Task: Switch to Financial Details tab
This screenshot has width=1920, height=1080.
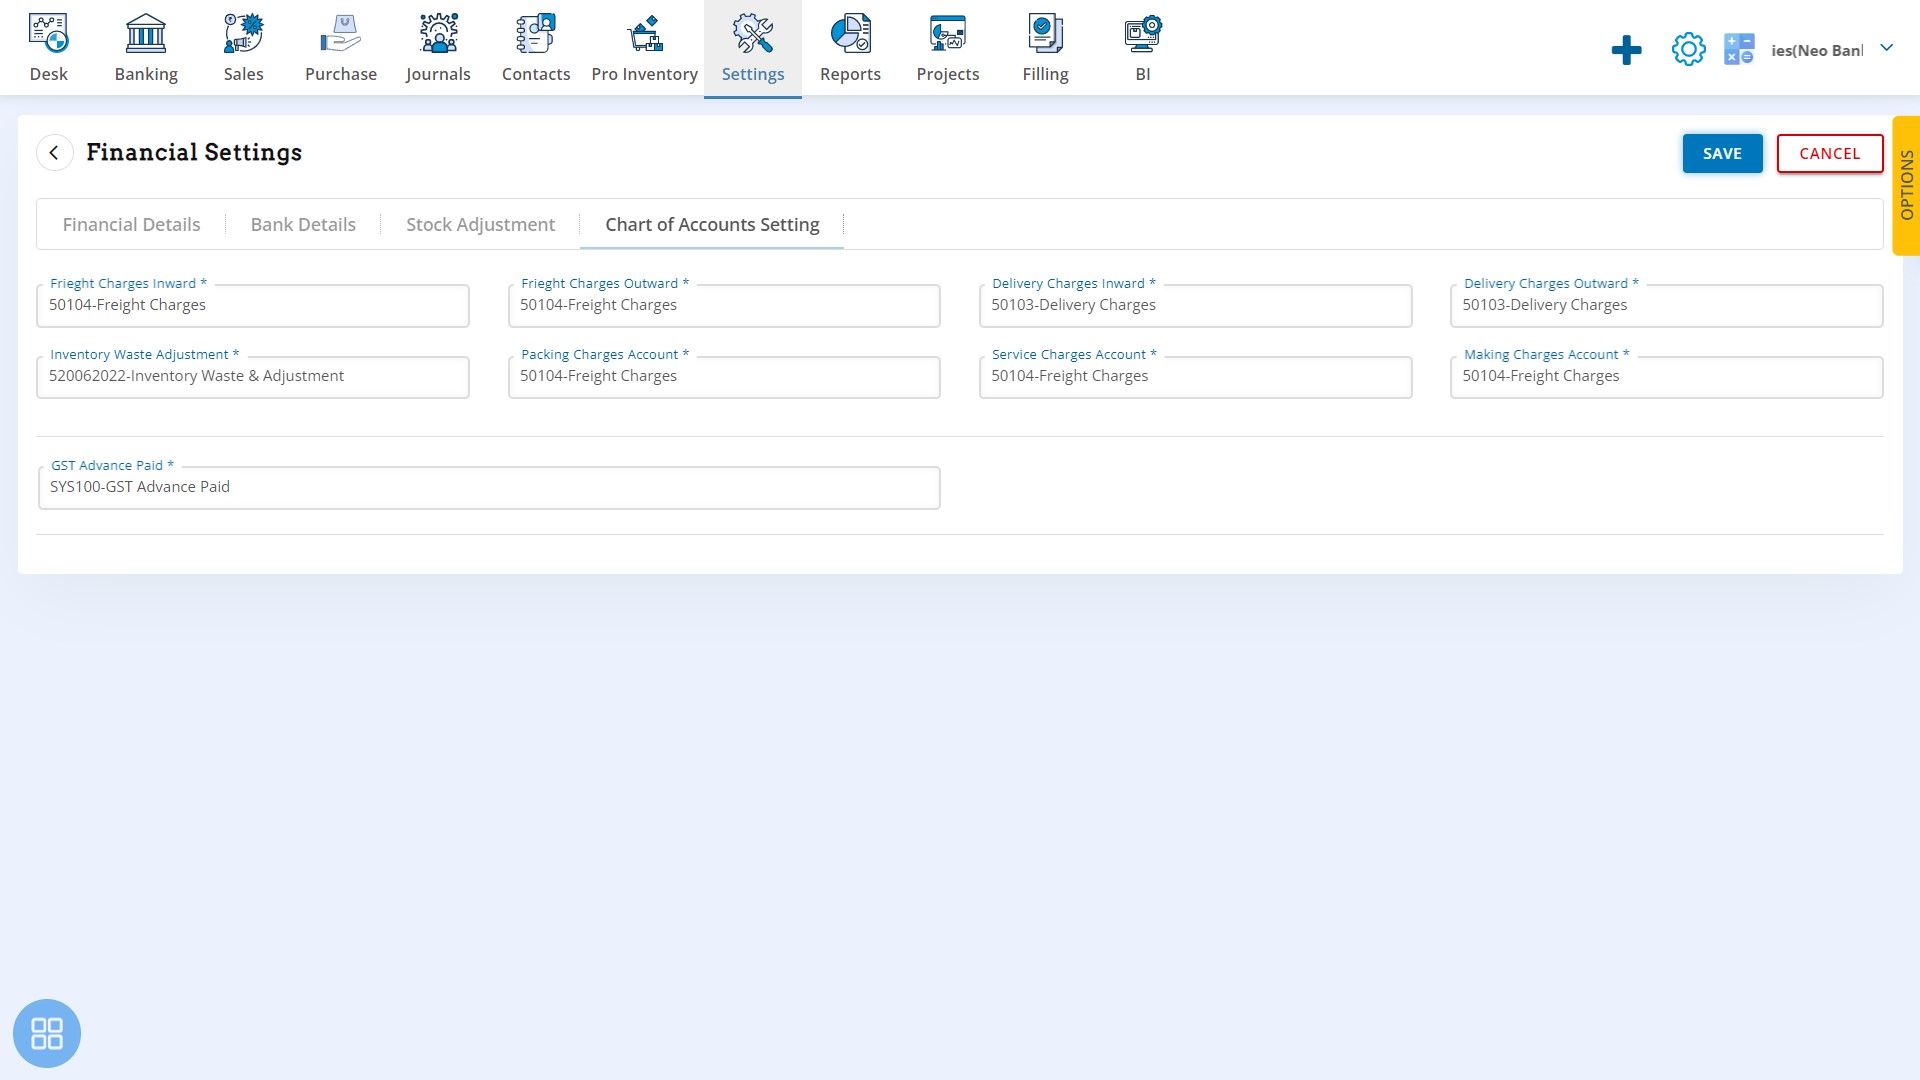Action: (132, 224)
